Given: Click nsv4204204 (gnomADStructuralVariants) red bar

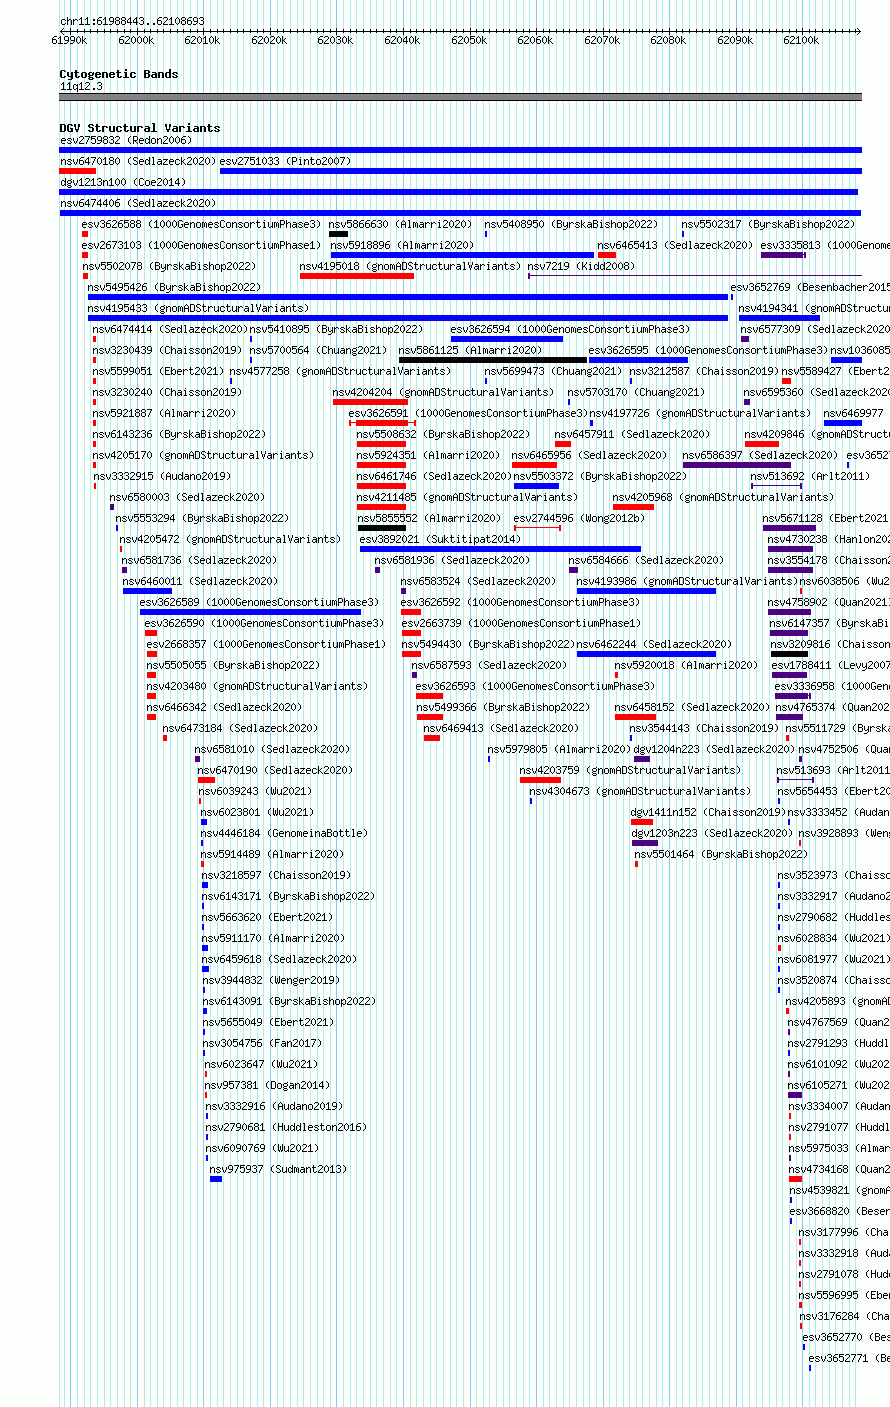Looking at the screenshot, I should 370,402.
